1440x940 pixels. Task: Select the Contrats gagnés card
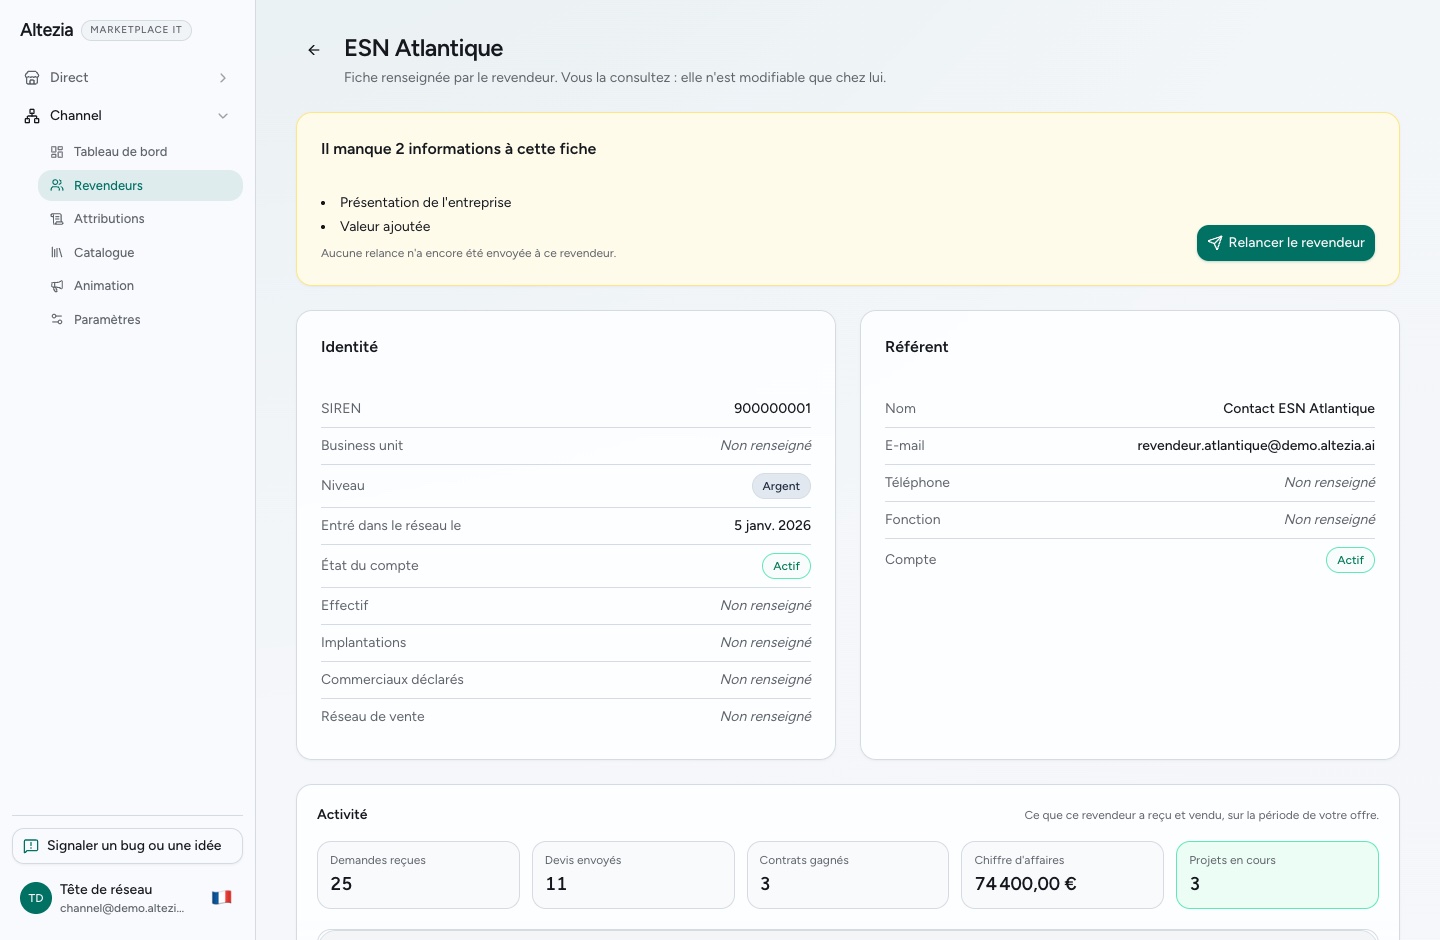(x=848, y=875)
